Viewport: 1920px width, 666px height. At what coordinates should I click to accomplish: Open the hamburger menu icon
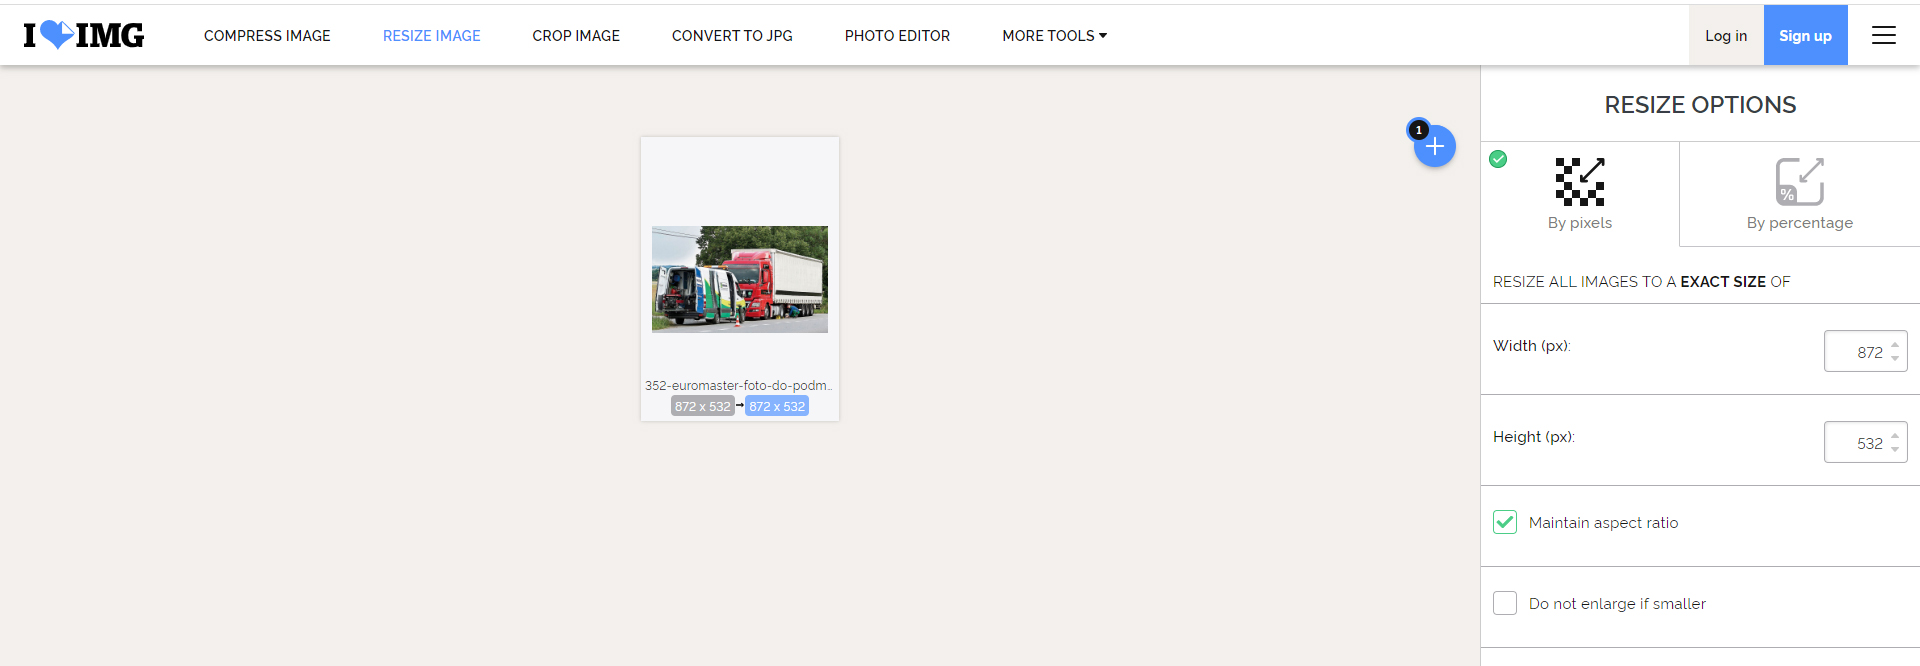[1884, 35]
